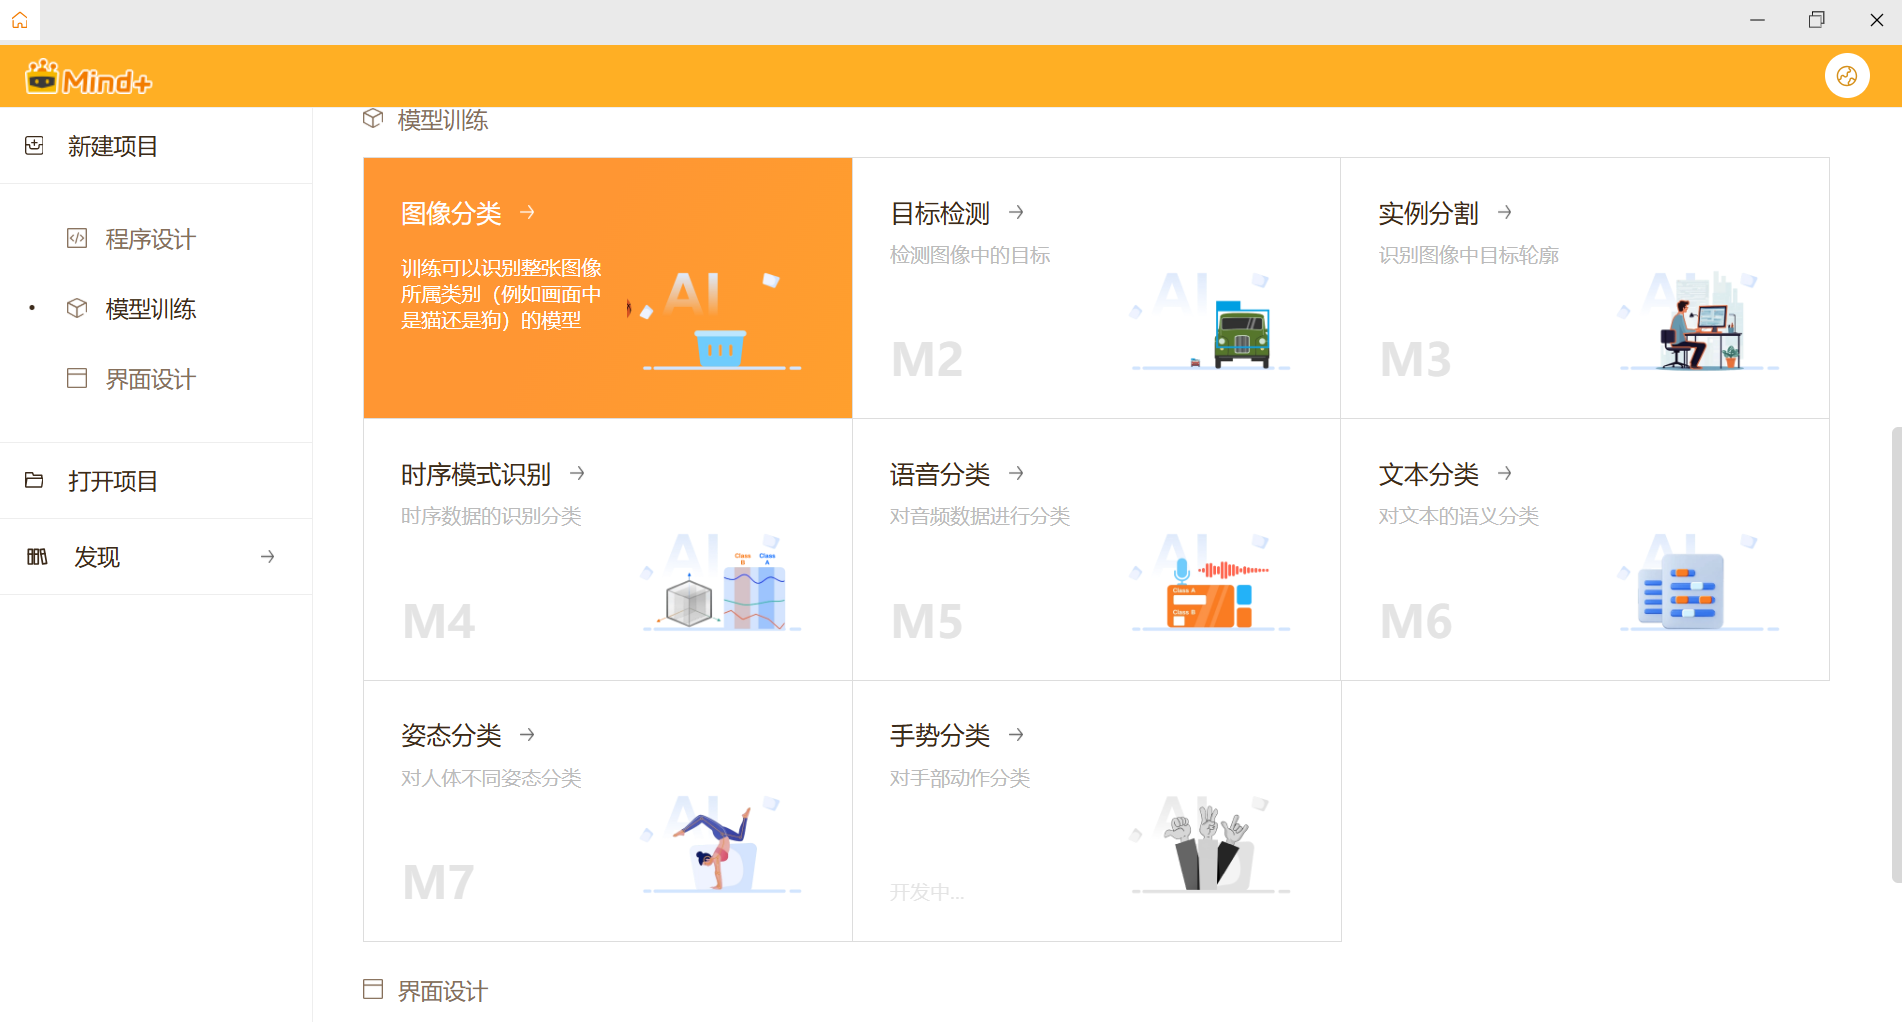
Task: Click the arrow on the 图像分类 card
Action: (527, 212)
